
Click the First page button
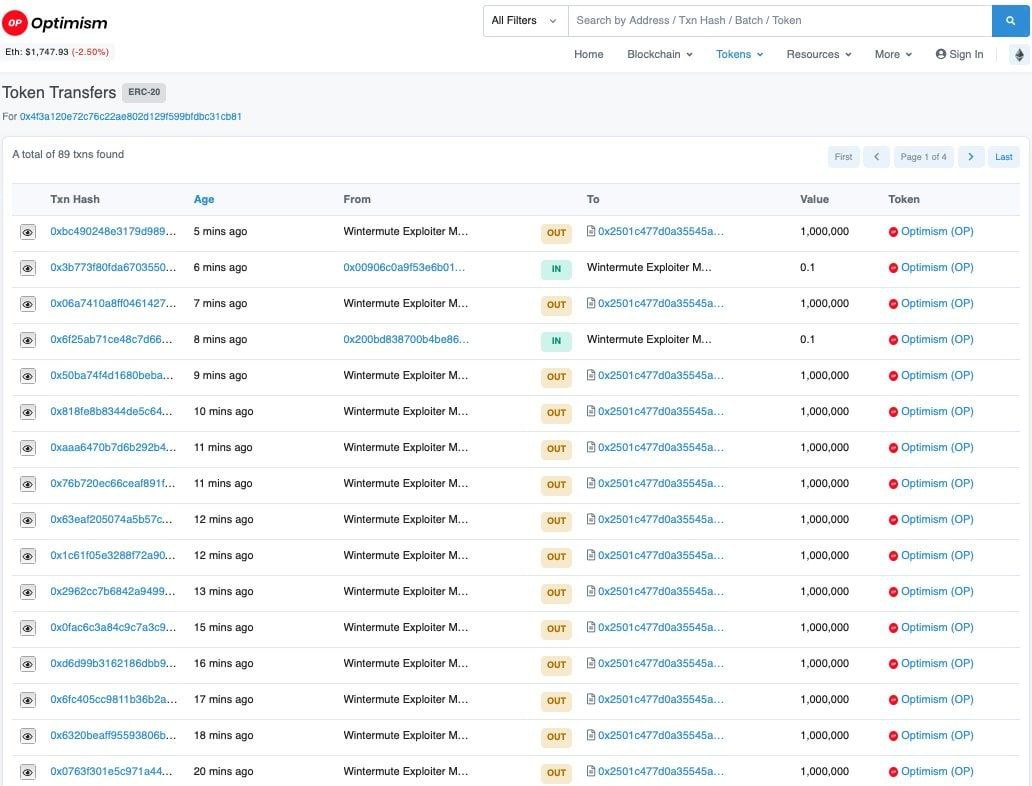[843, 157]
